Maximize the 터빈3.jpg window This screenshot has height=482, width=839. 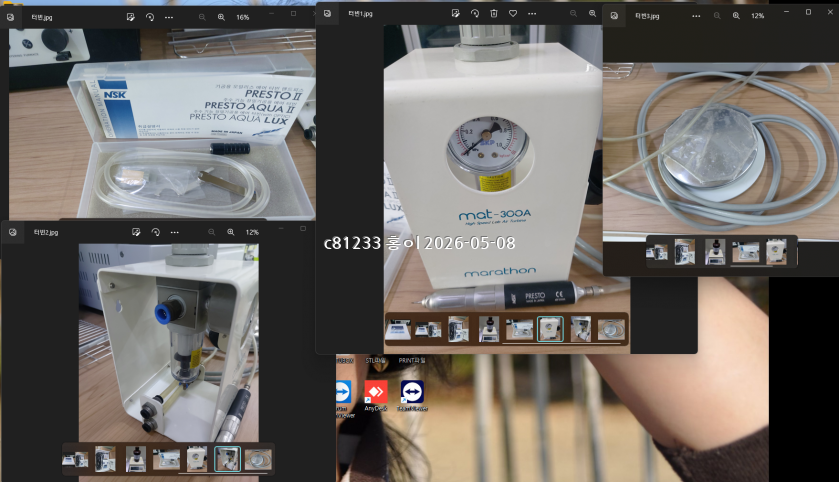coord(809,12)
